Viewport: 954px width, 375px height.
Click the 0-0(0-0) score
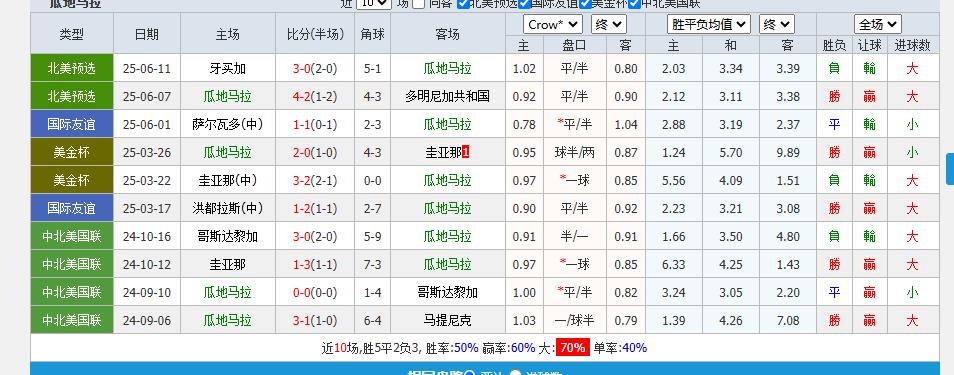pos(315,292)
